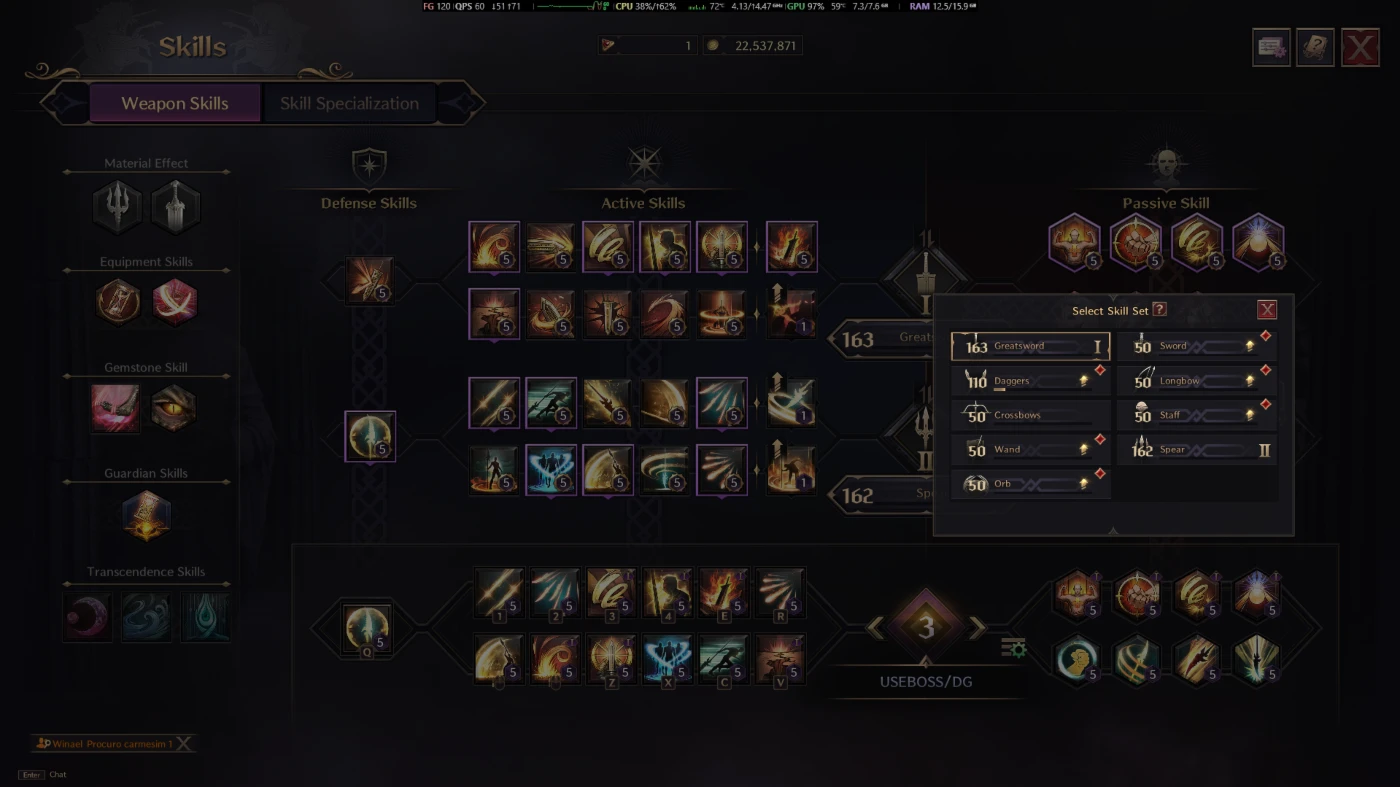This screenshot has height=787, width=1400.
Task: Go to the next skill preset arrow
Action: coord(977,627)
